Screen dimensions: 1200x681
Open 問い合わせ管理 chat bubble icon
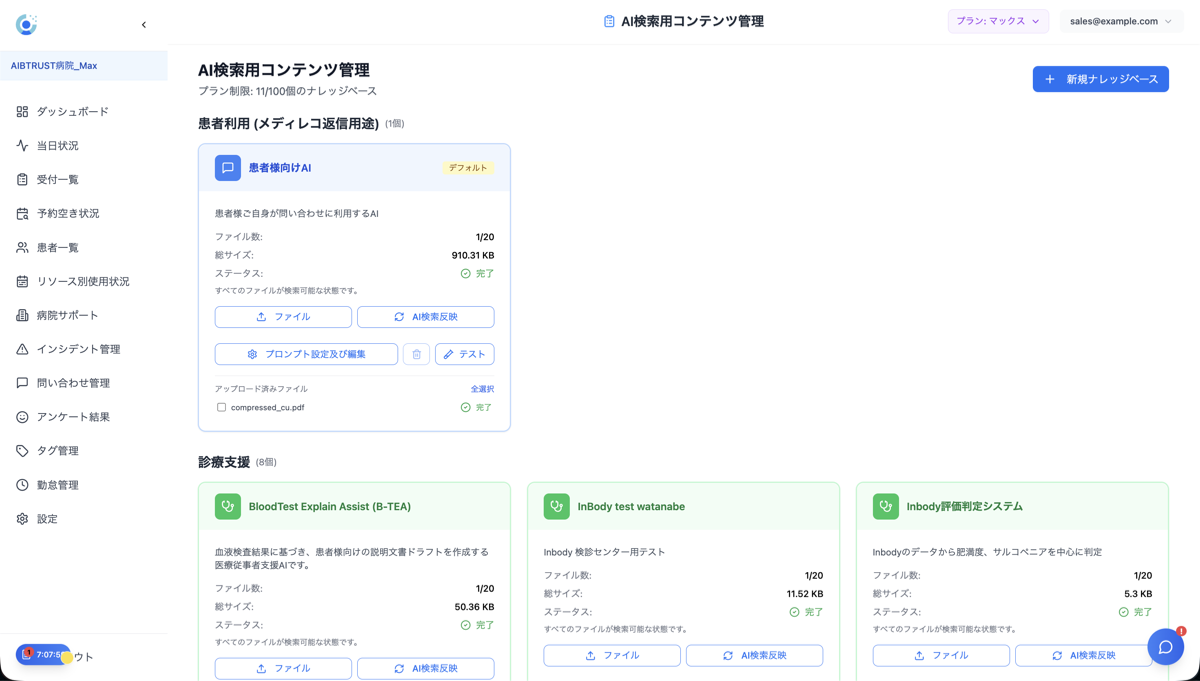(23, 382)
